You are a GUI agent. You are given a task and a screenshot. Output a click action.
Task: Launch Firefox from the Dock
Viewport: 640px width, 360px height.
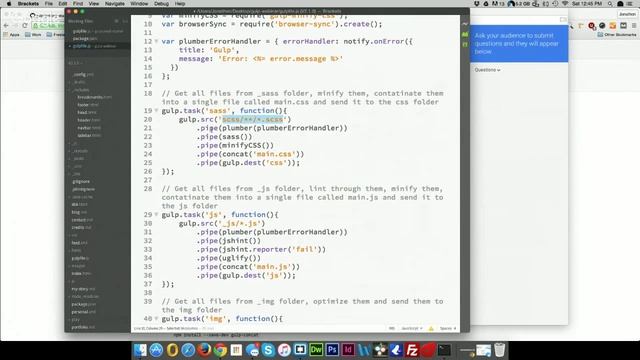(x=204, y=350)
